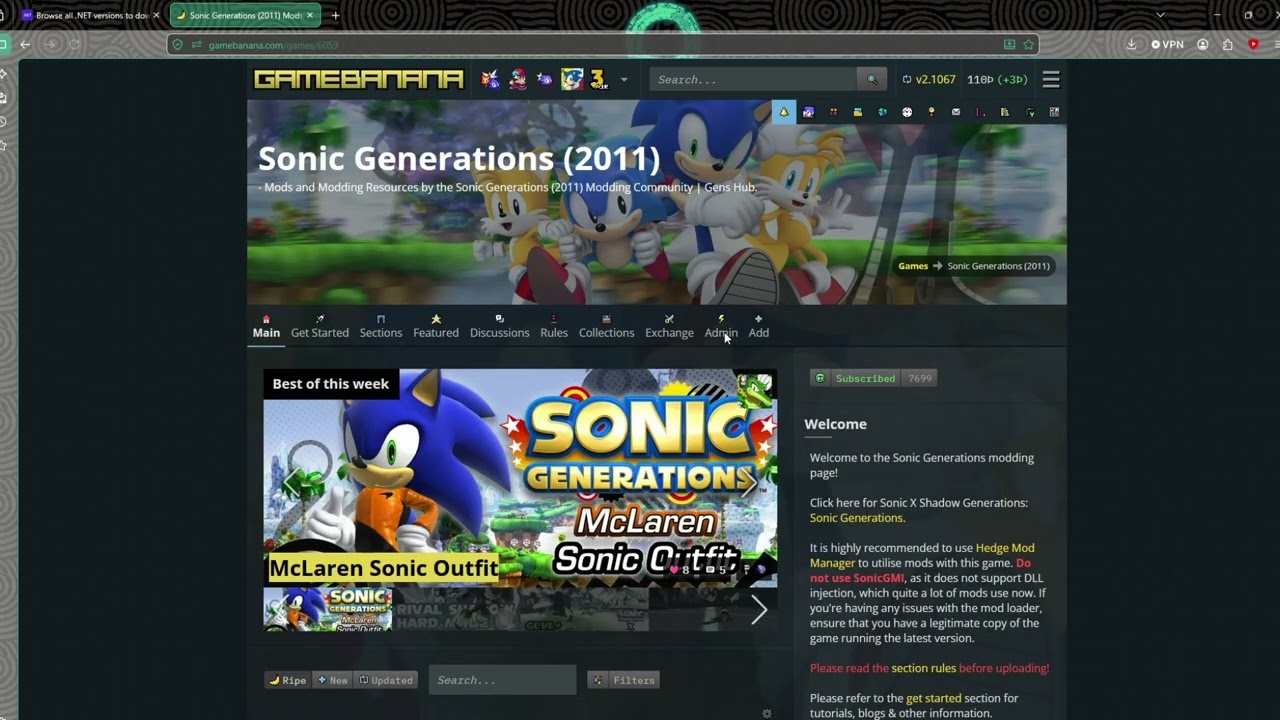Viewport: 1280px width, 720px height.
Task: Select the Updated sort option
Action: pyautogui.click(x=386, y=680)
